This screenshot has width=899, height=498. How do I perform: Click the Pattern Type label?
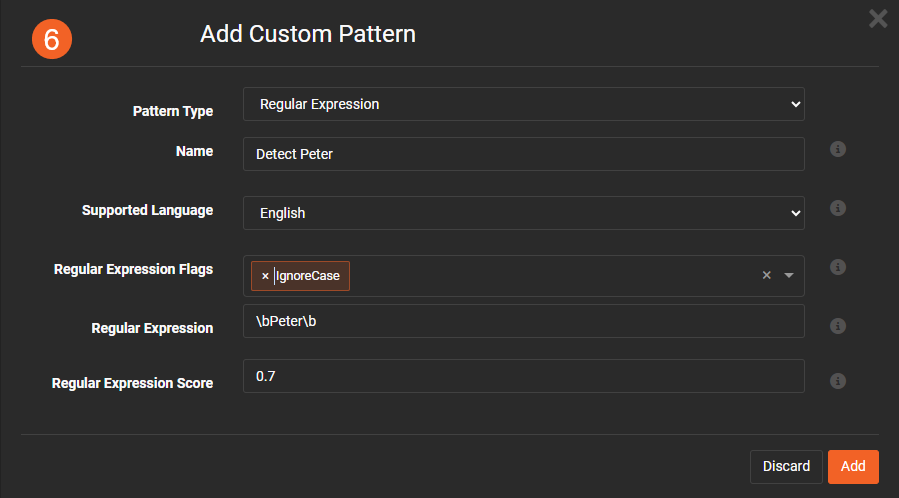[x=173, y=111]
